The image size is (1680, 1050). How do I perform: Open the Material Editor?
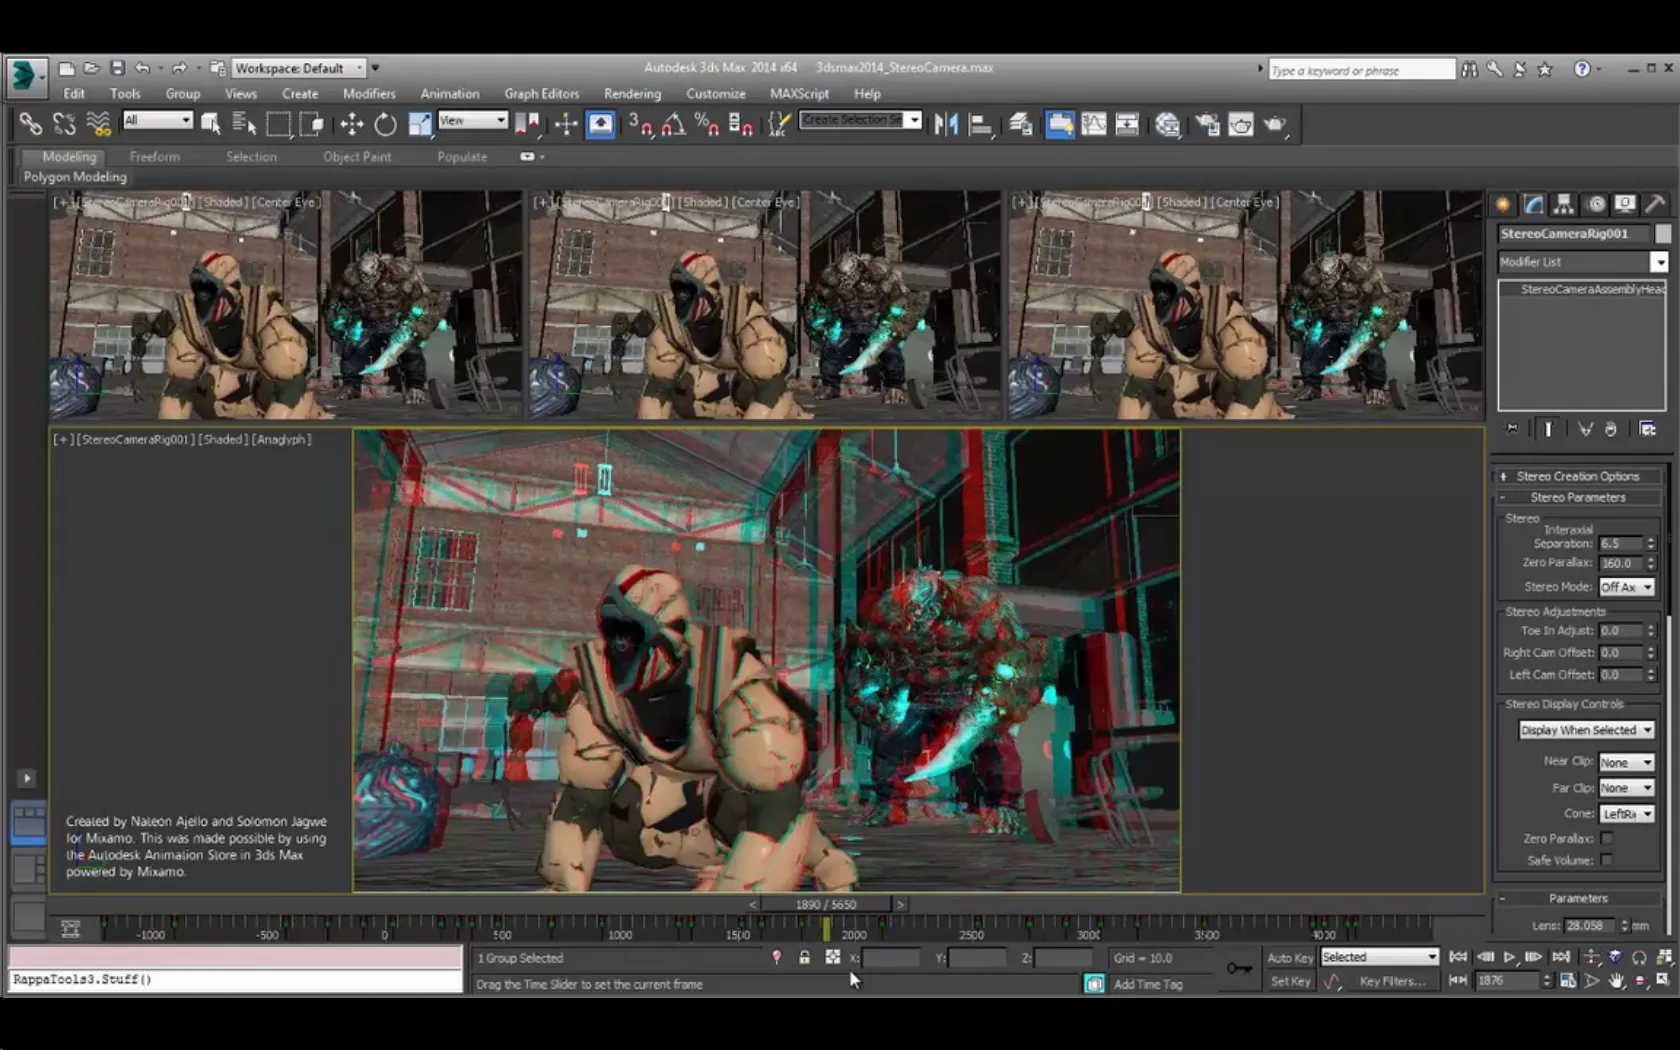coord(1168,124)
